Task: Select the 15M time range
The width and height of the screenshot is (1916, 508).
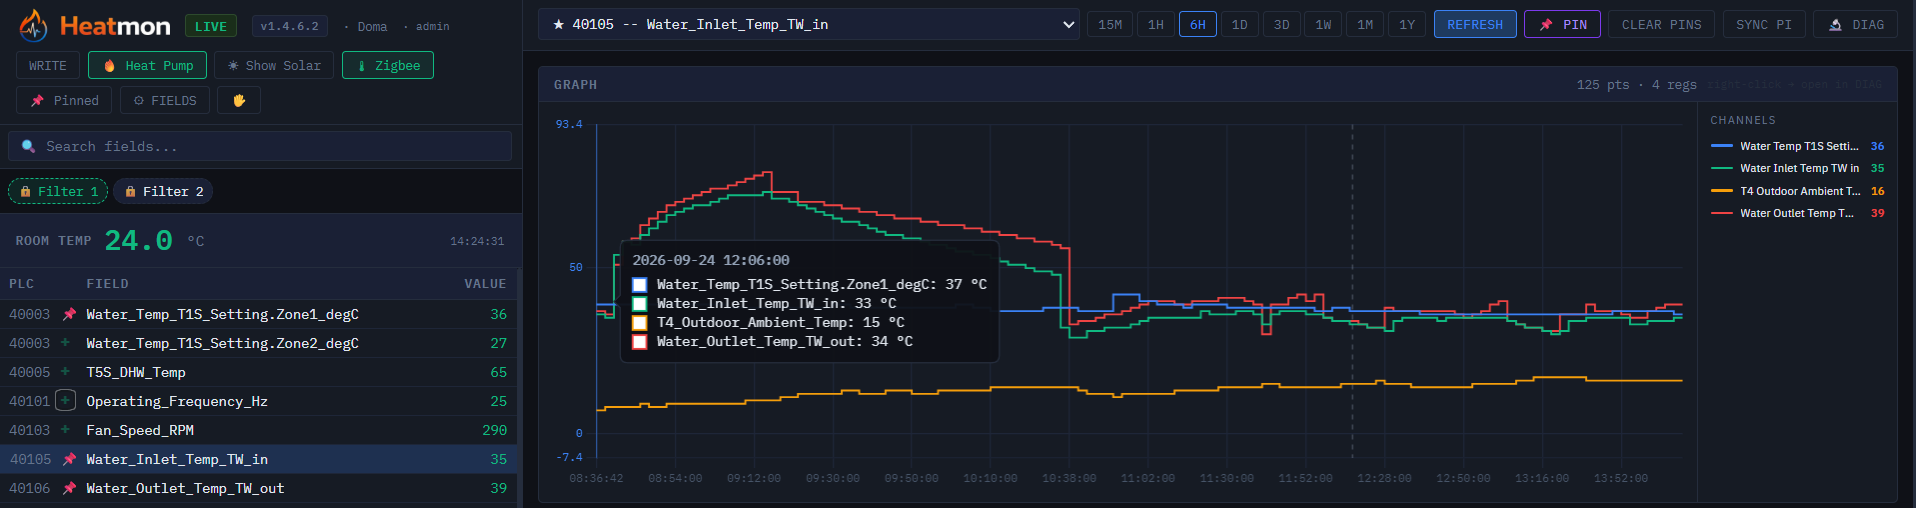Action: [1110, 24]
